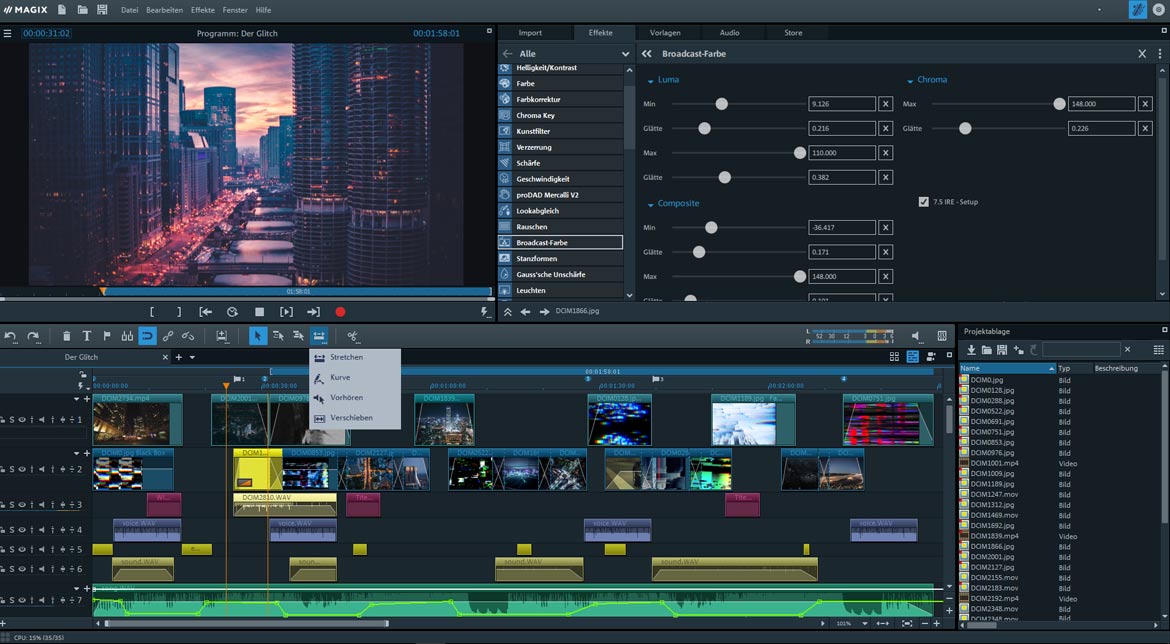The height and width of the screenshot is (644, 1170).
Task: Select the Chroma Key effect
Action: tap(560, 116)
